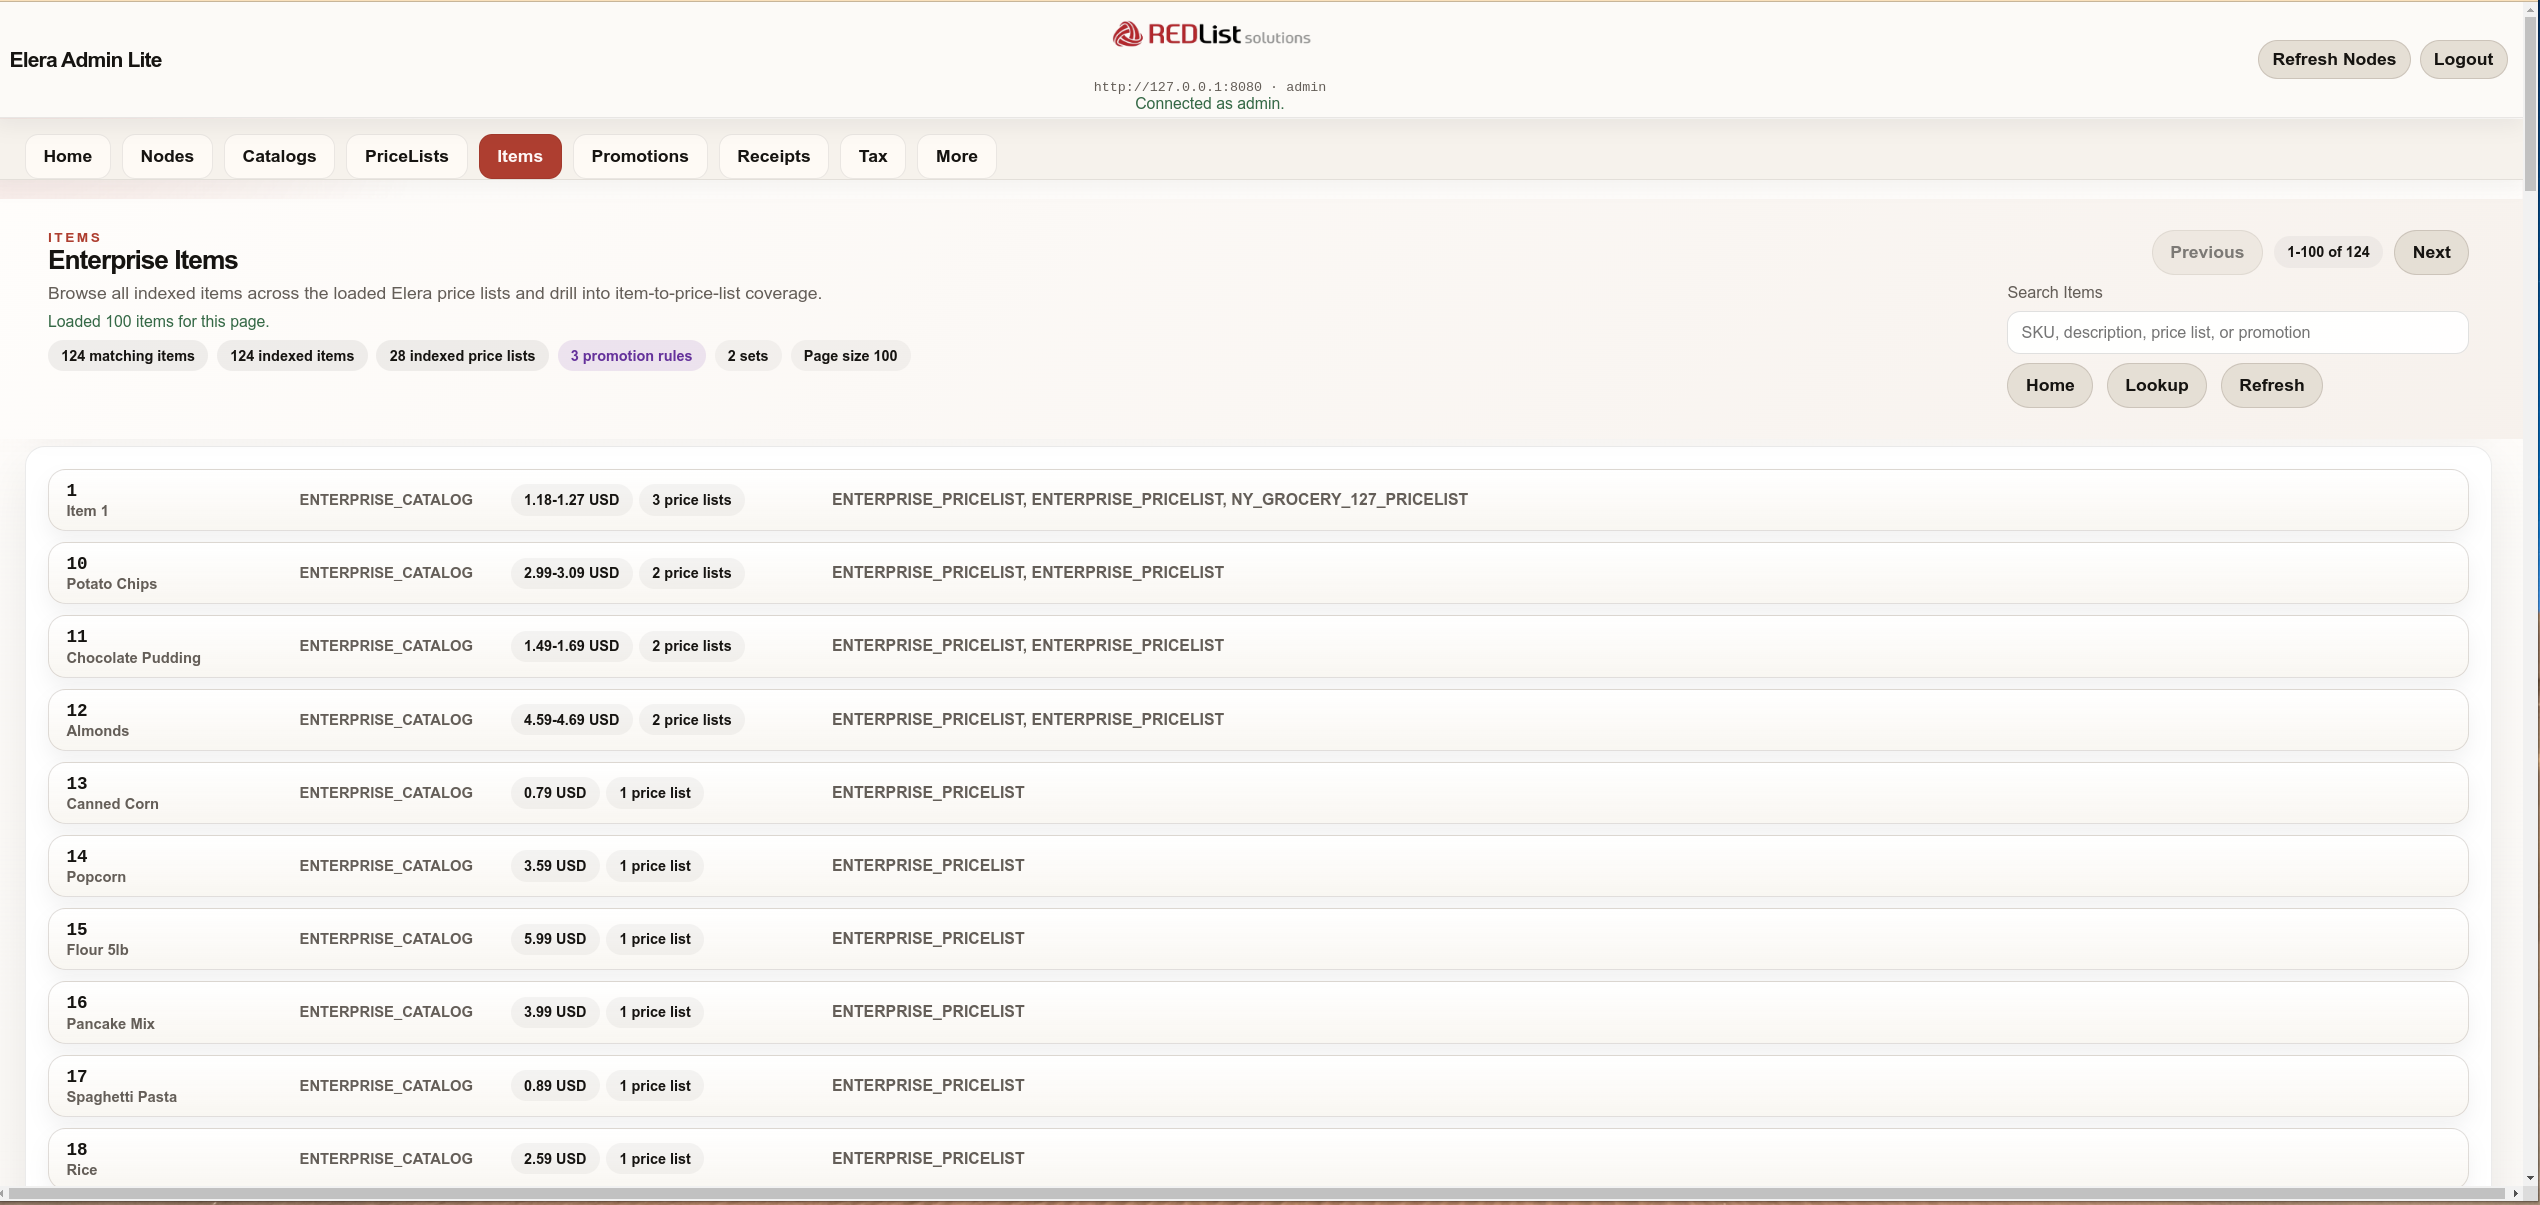Click the 124 indexed items chip
This screenshot has height=1205, width=2540.
[292, 356]
